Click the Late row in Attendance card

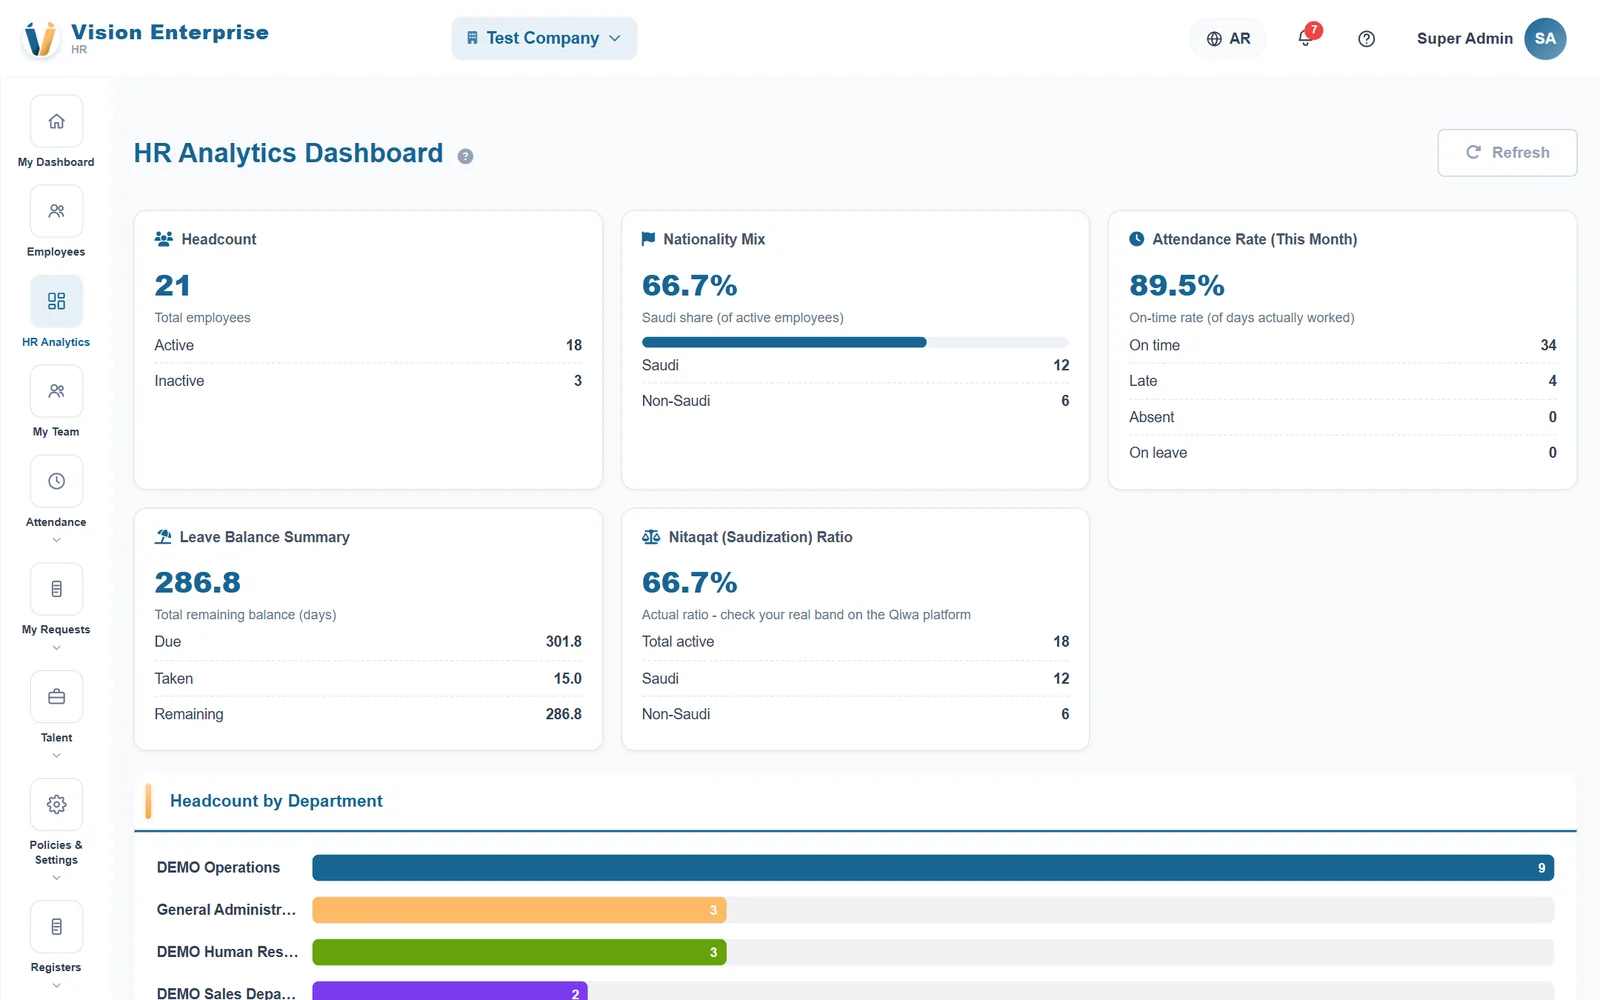click(1343, 381)
